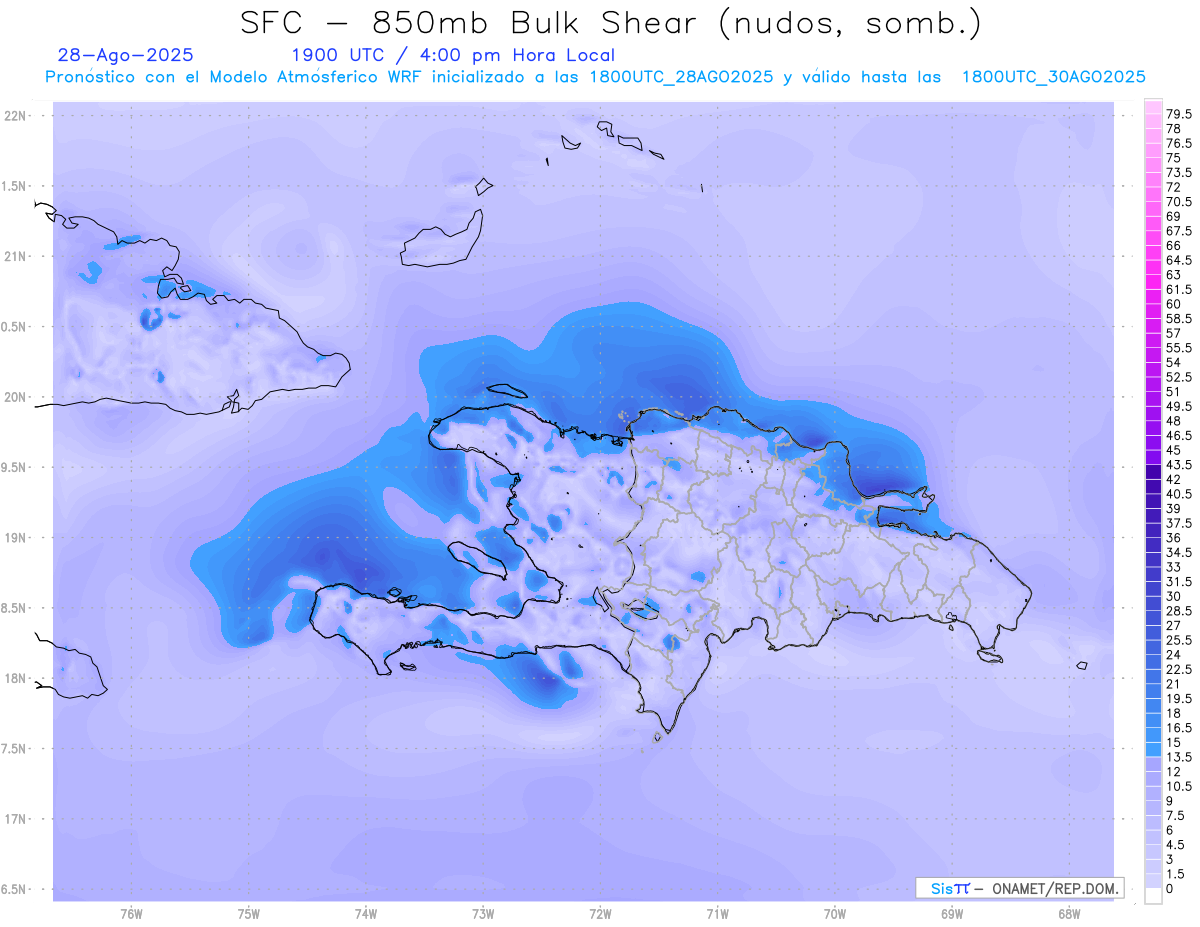Click the 69W longitude label
Viewport: 1200px width, 927px height.
pos(952,913)
